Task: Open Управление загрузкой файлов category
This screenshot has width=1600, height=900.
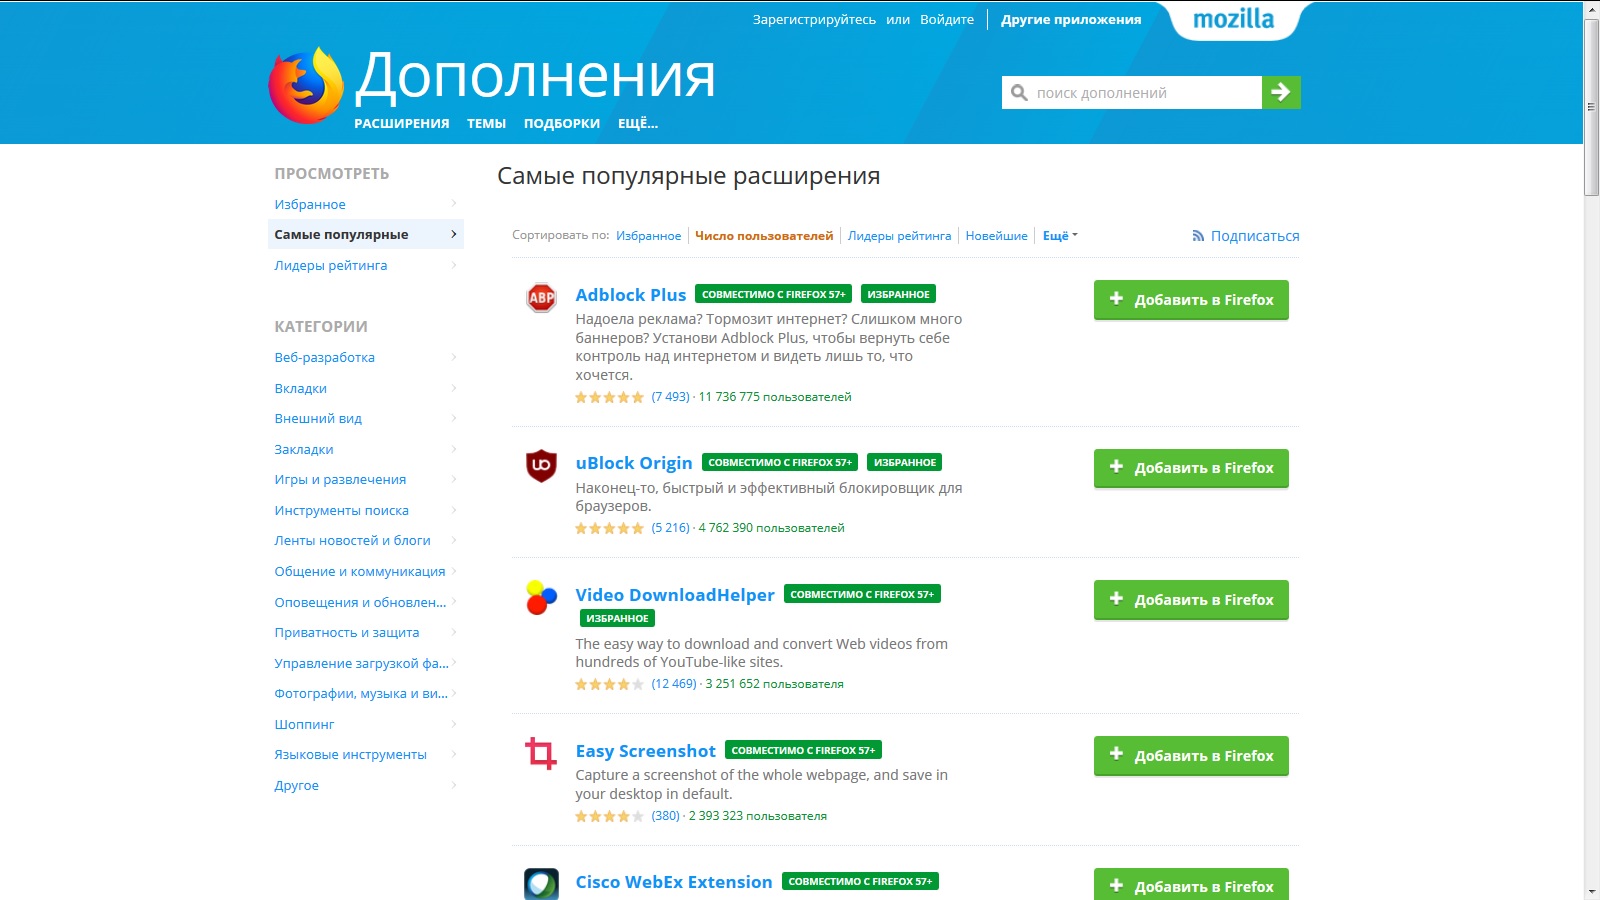Action: coord(366,663)
